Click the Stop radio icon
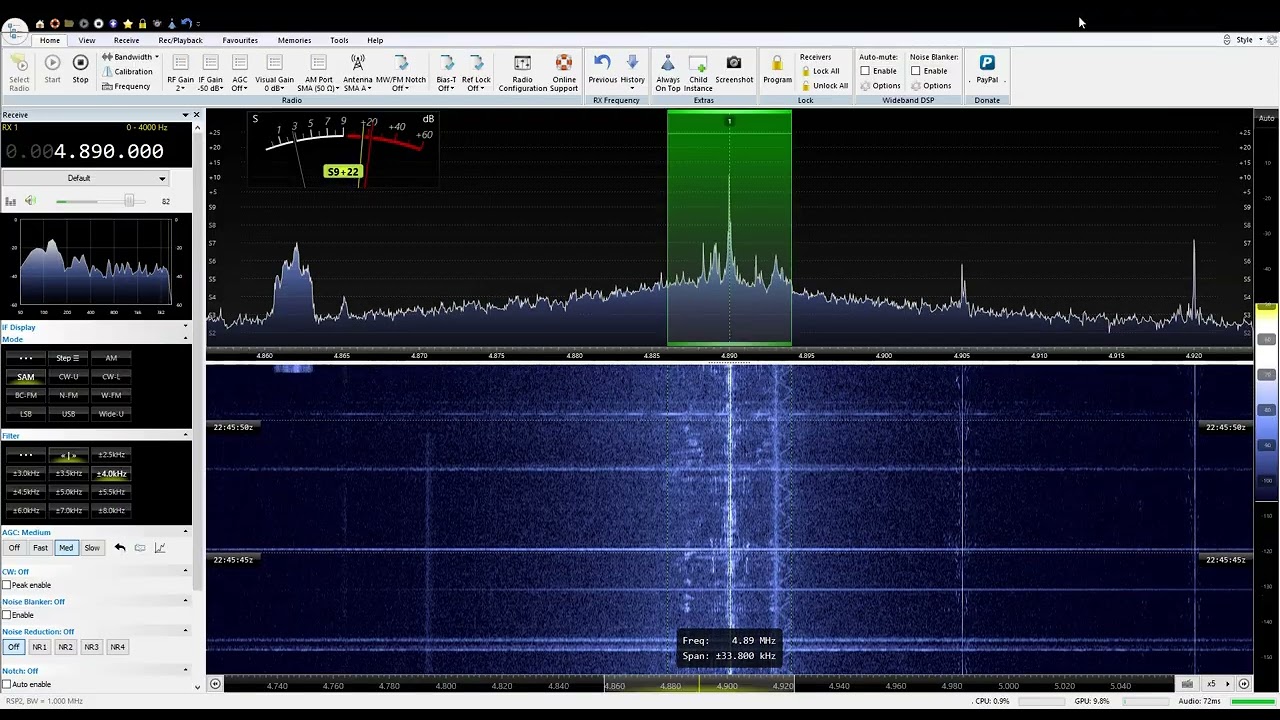1280x720 pixels. tap(80, 64)
